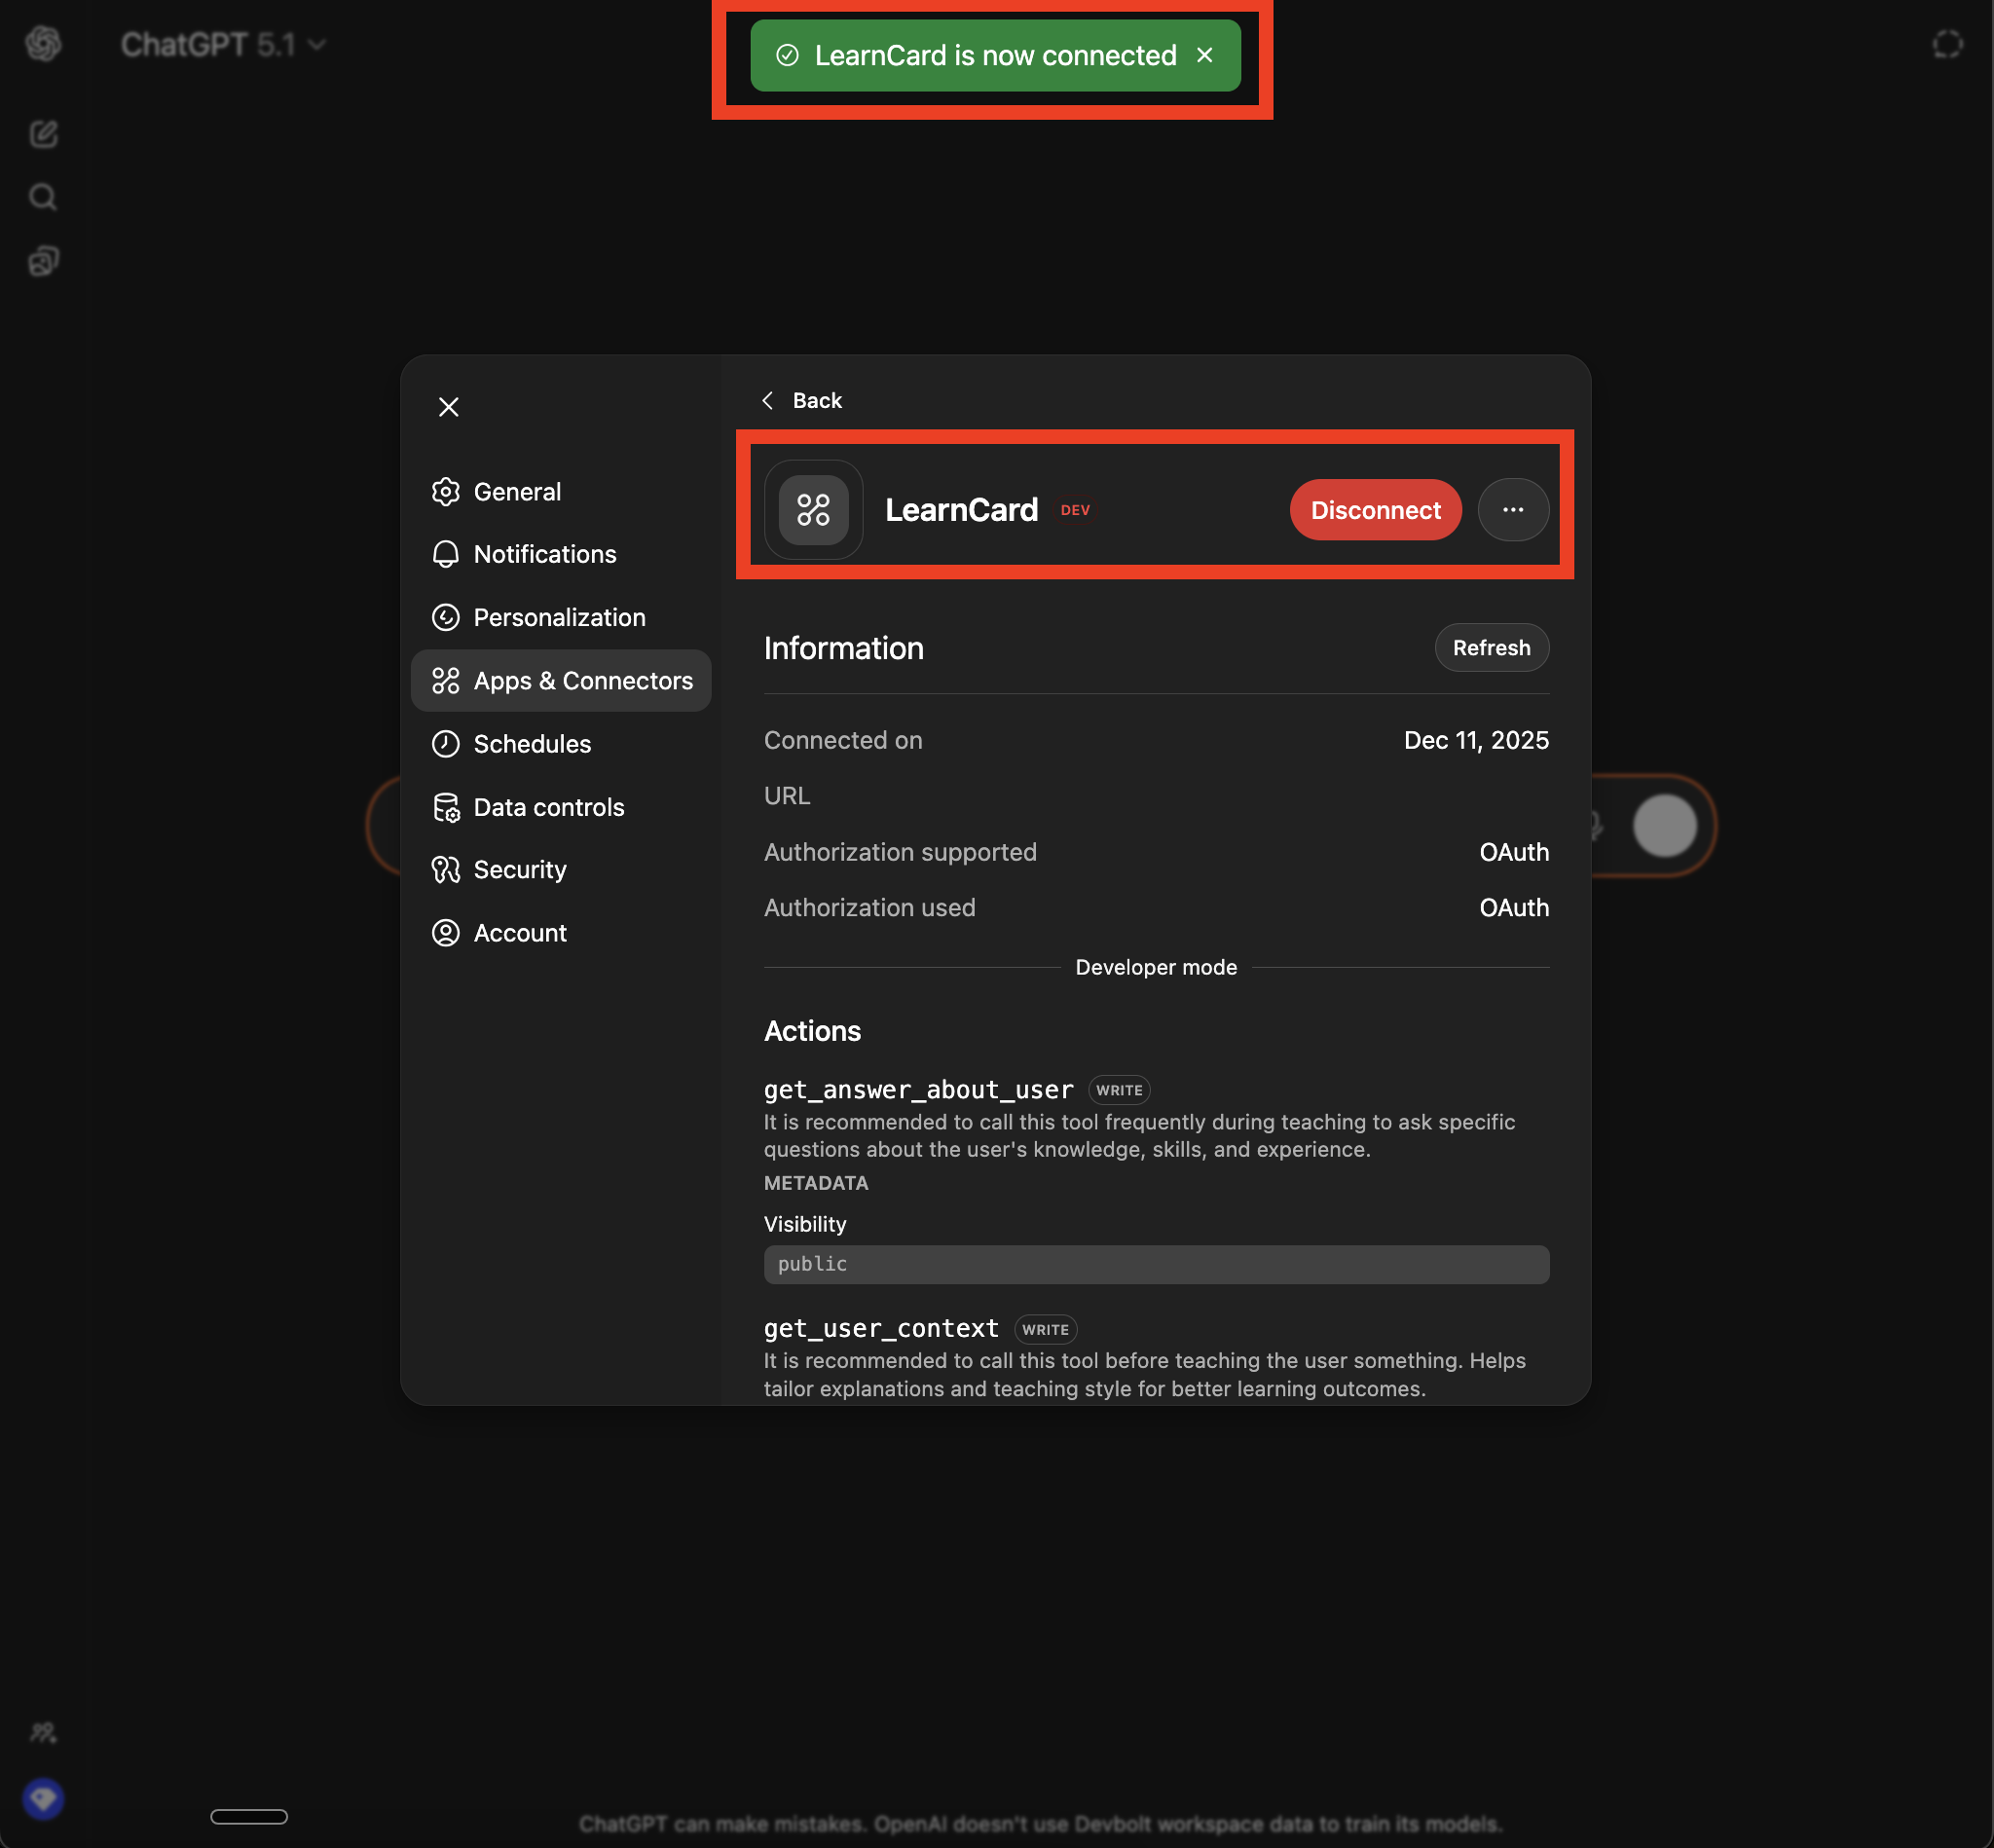Select the Personalization tab
The image size is (1994, 1848).
pos(558,618)
